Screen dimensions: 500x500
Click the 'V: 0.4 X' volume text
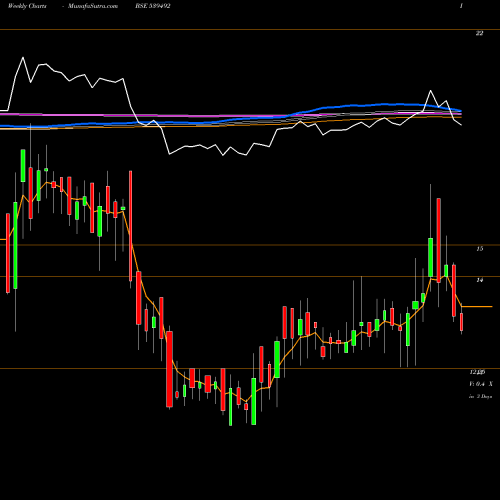(481, 384)
